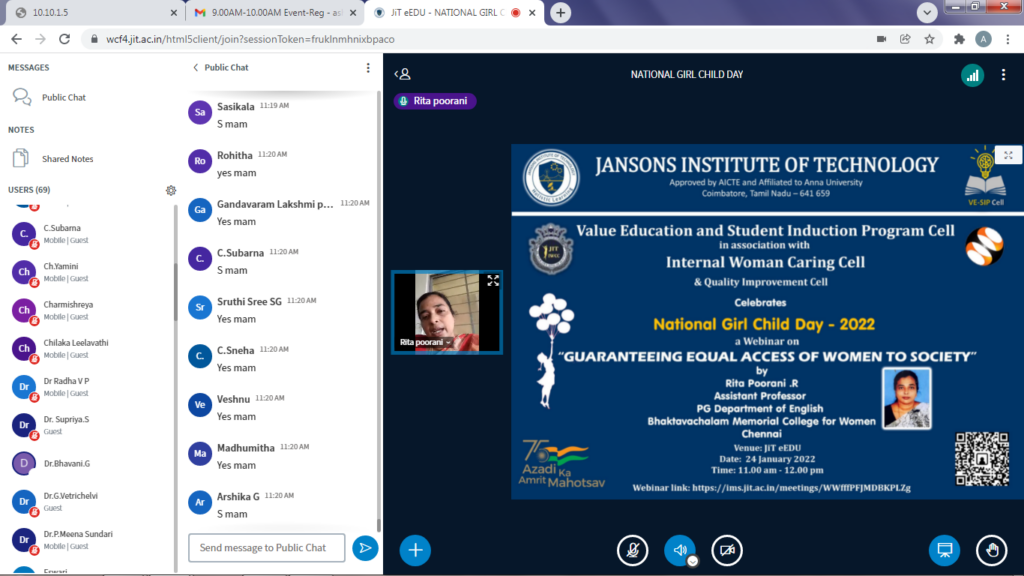This screenshot has height=576, width=1024.
Task: Select user Dr.P.Meena Sundari
Action: (x=89, y=540)
